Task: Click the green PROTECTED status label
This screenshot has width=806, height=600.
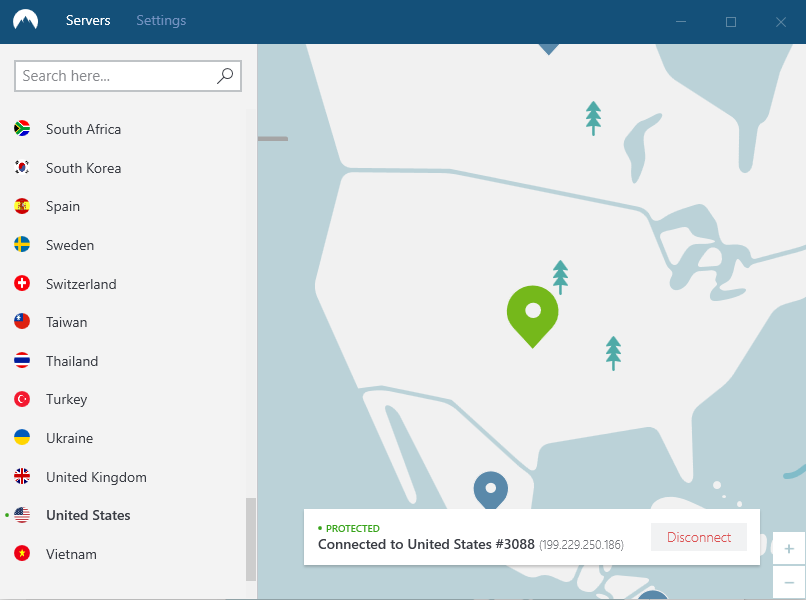Action: tap(353, 529)
